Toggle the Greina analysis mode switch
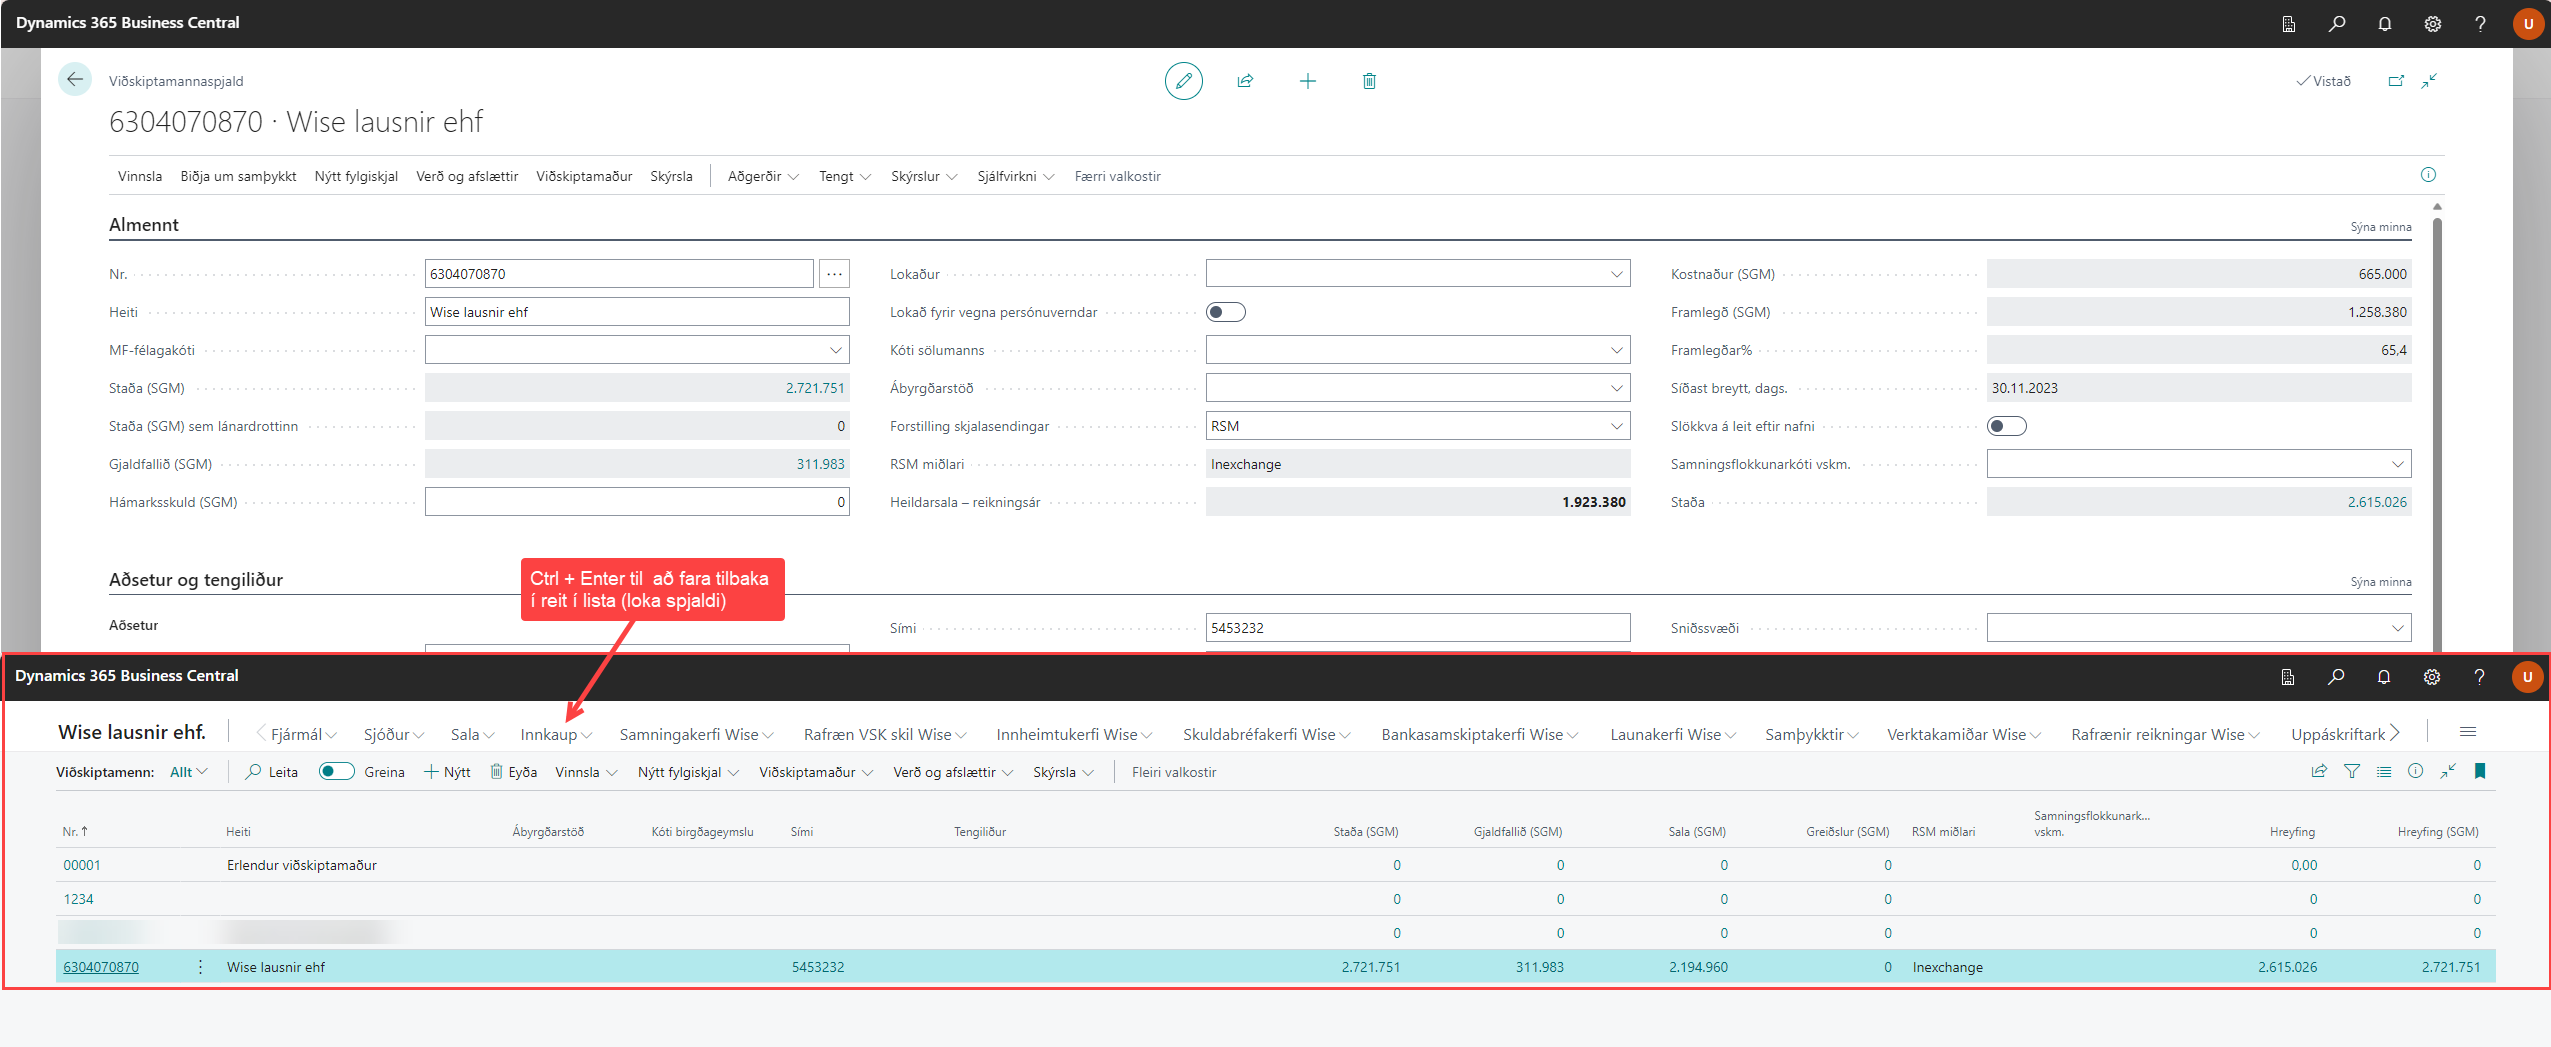2551x1047 pixels. pos(336,771)
